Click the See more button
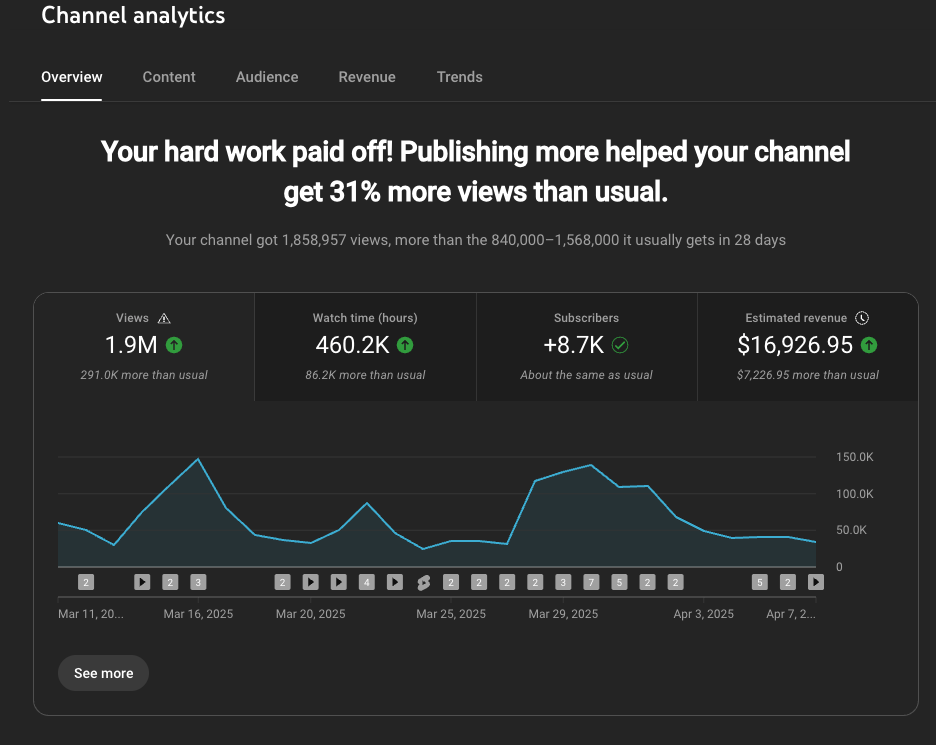Screen dimensions: 936x745 pyautogui.click(x=103, y=673)
